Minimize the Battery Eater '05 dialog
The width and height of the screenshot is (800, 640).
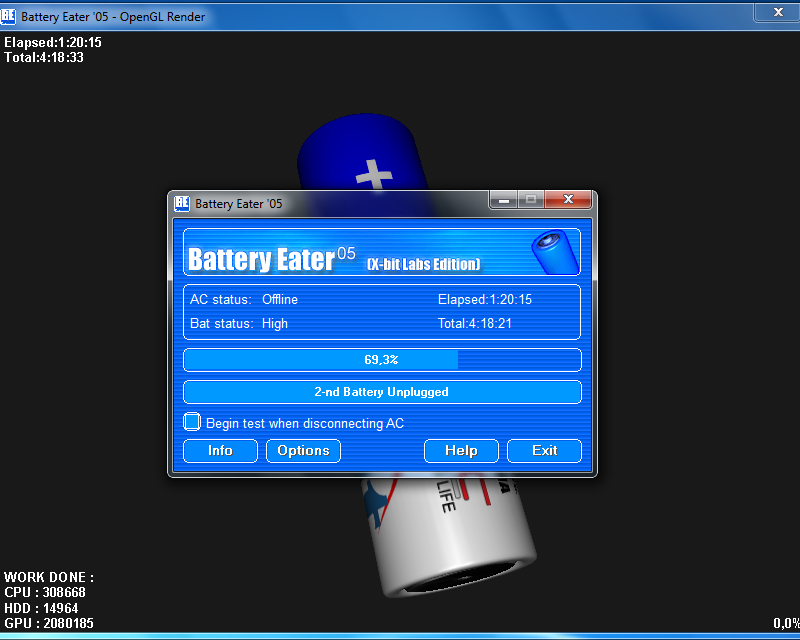(504, 199)
